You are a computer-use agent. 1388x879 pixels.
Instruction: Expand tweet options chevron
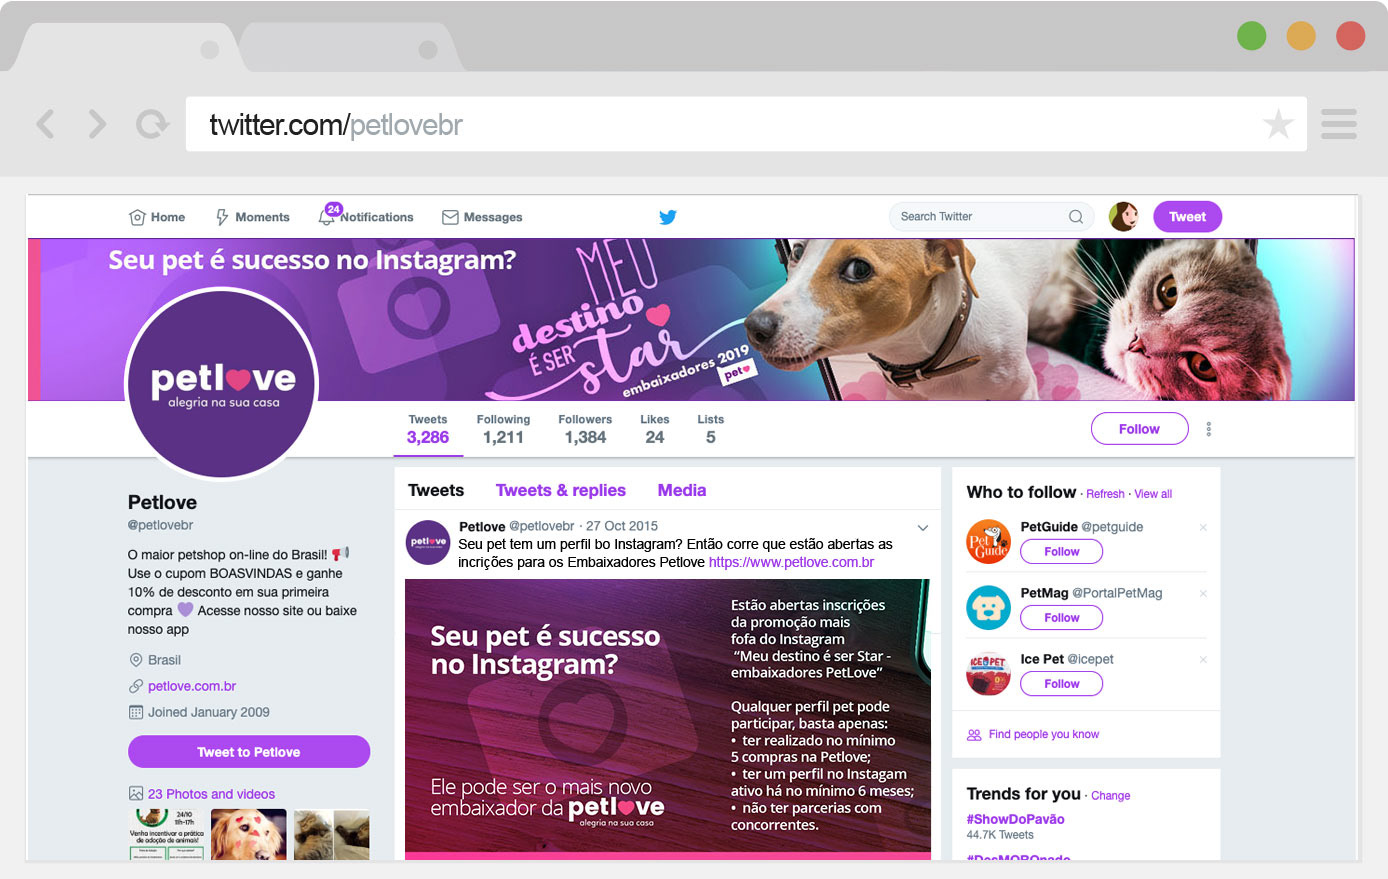[x=923, y=527]
